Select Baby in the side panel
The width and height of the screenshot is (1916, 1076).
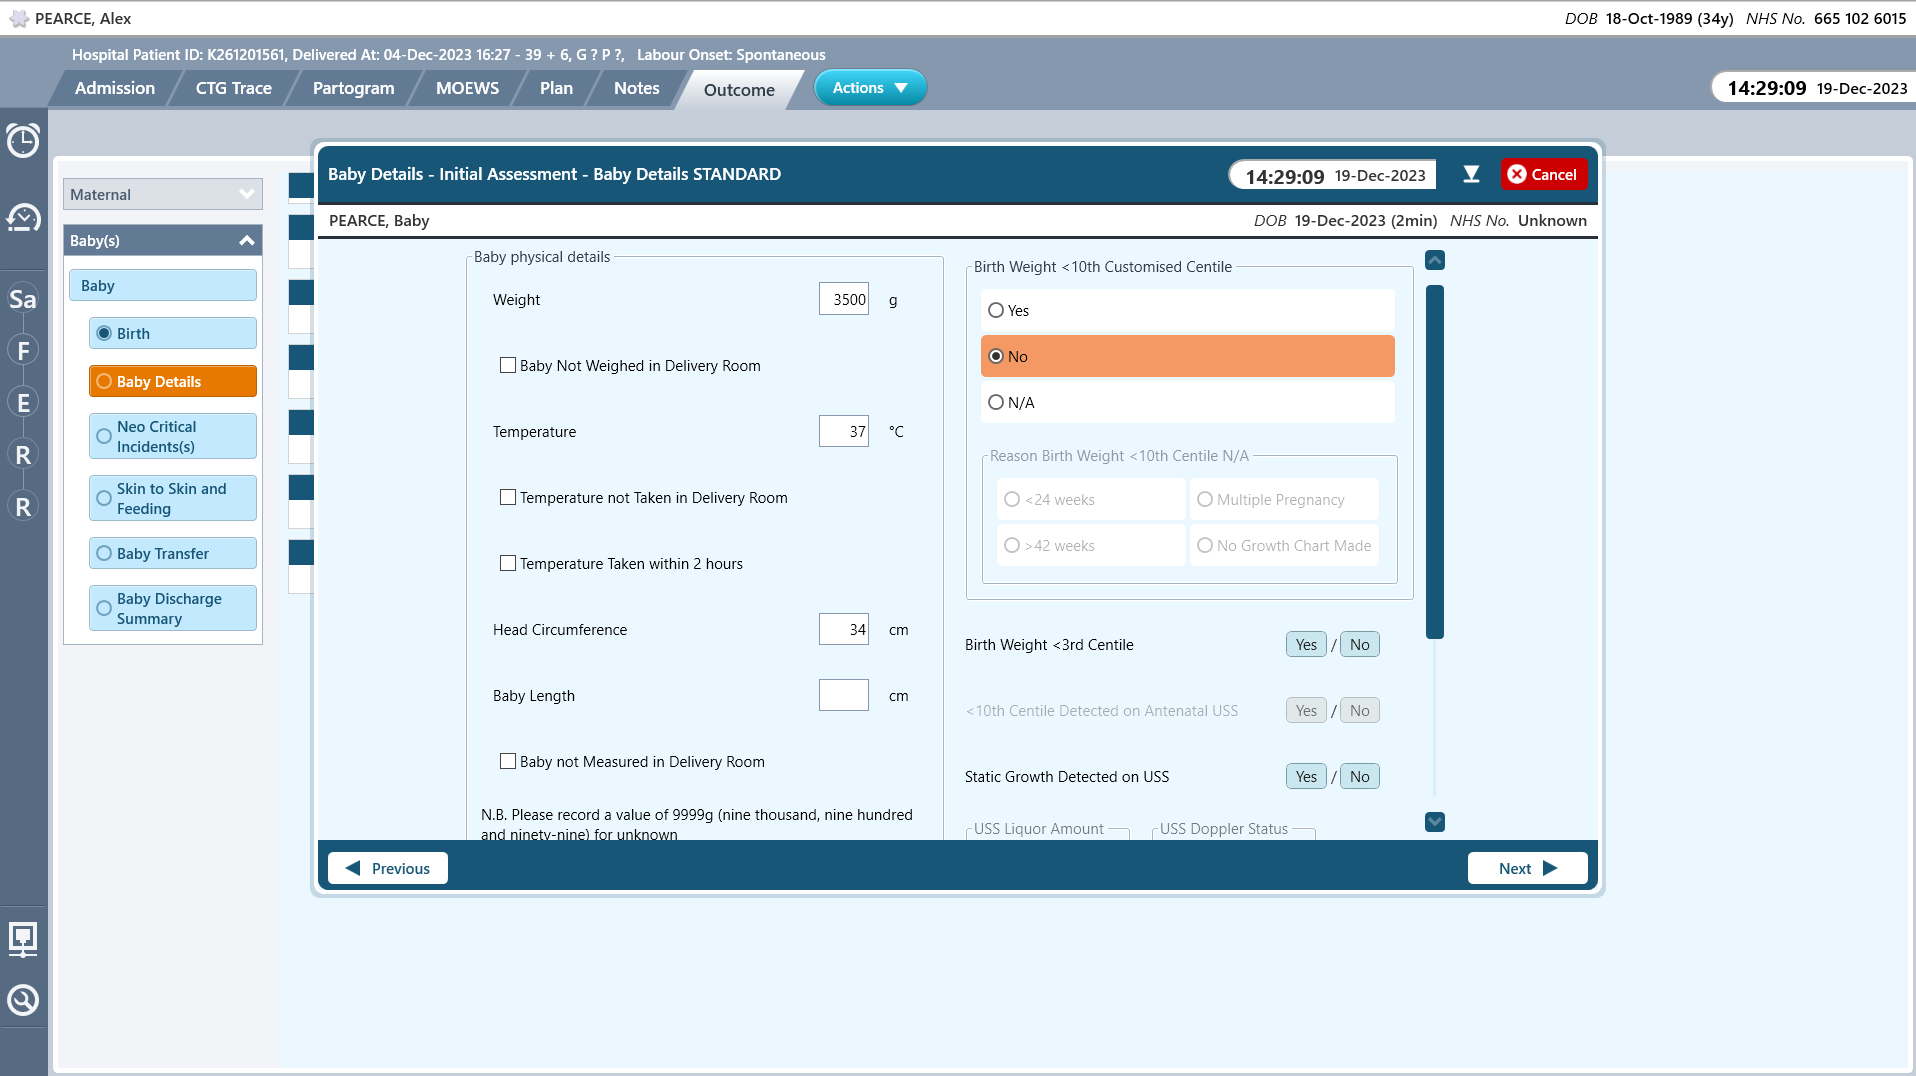point(163,285)
